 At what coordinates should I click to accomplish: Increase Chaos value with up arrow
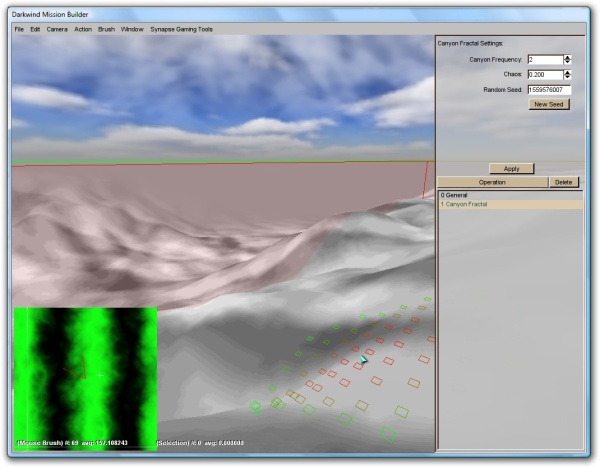tap(568, 72)
